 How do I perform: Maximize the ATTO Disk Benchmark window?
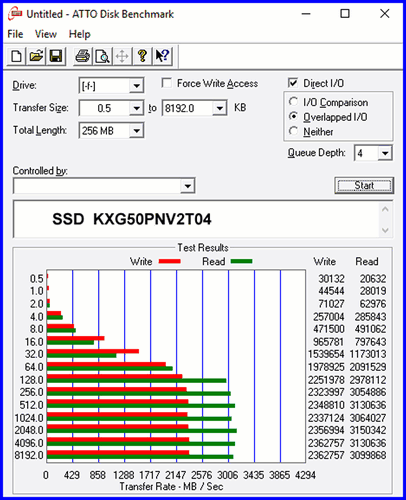[x=345, y=14]
